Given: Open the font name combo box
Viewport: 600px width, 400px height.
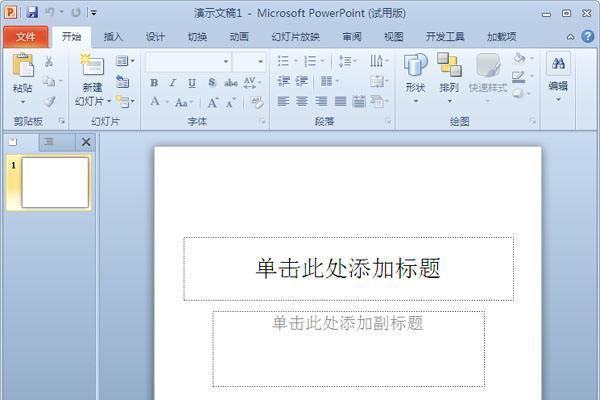Looking at the screenshot, I should [188, 62].
